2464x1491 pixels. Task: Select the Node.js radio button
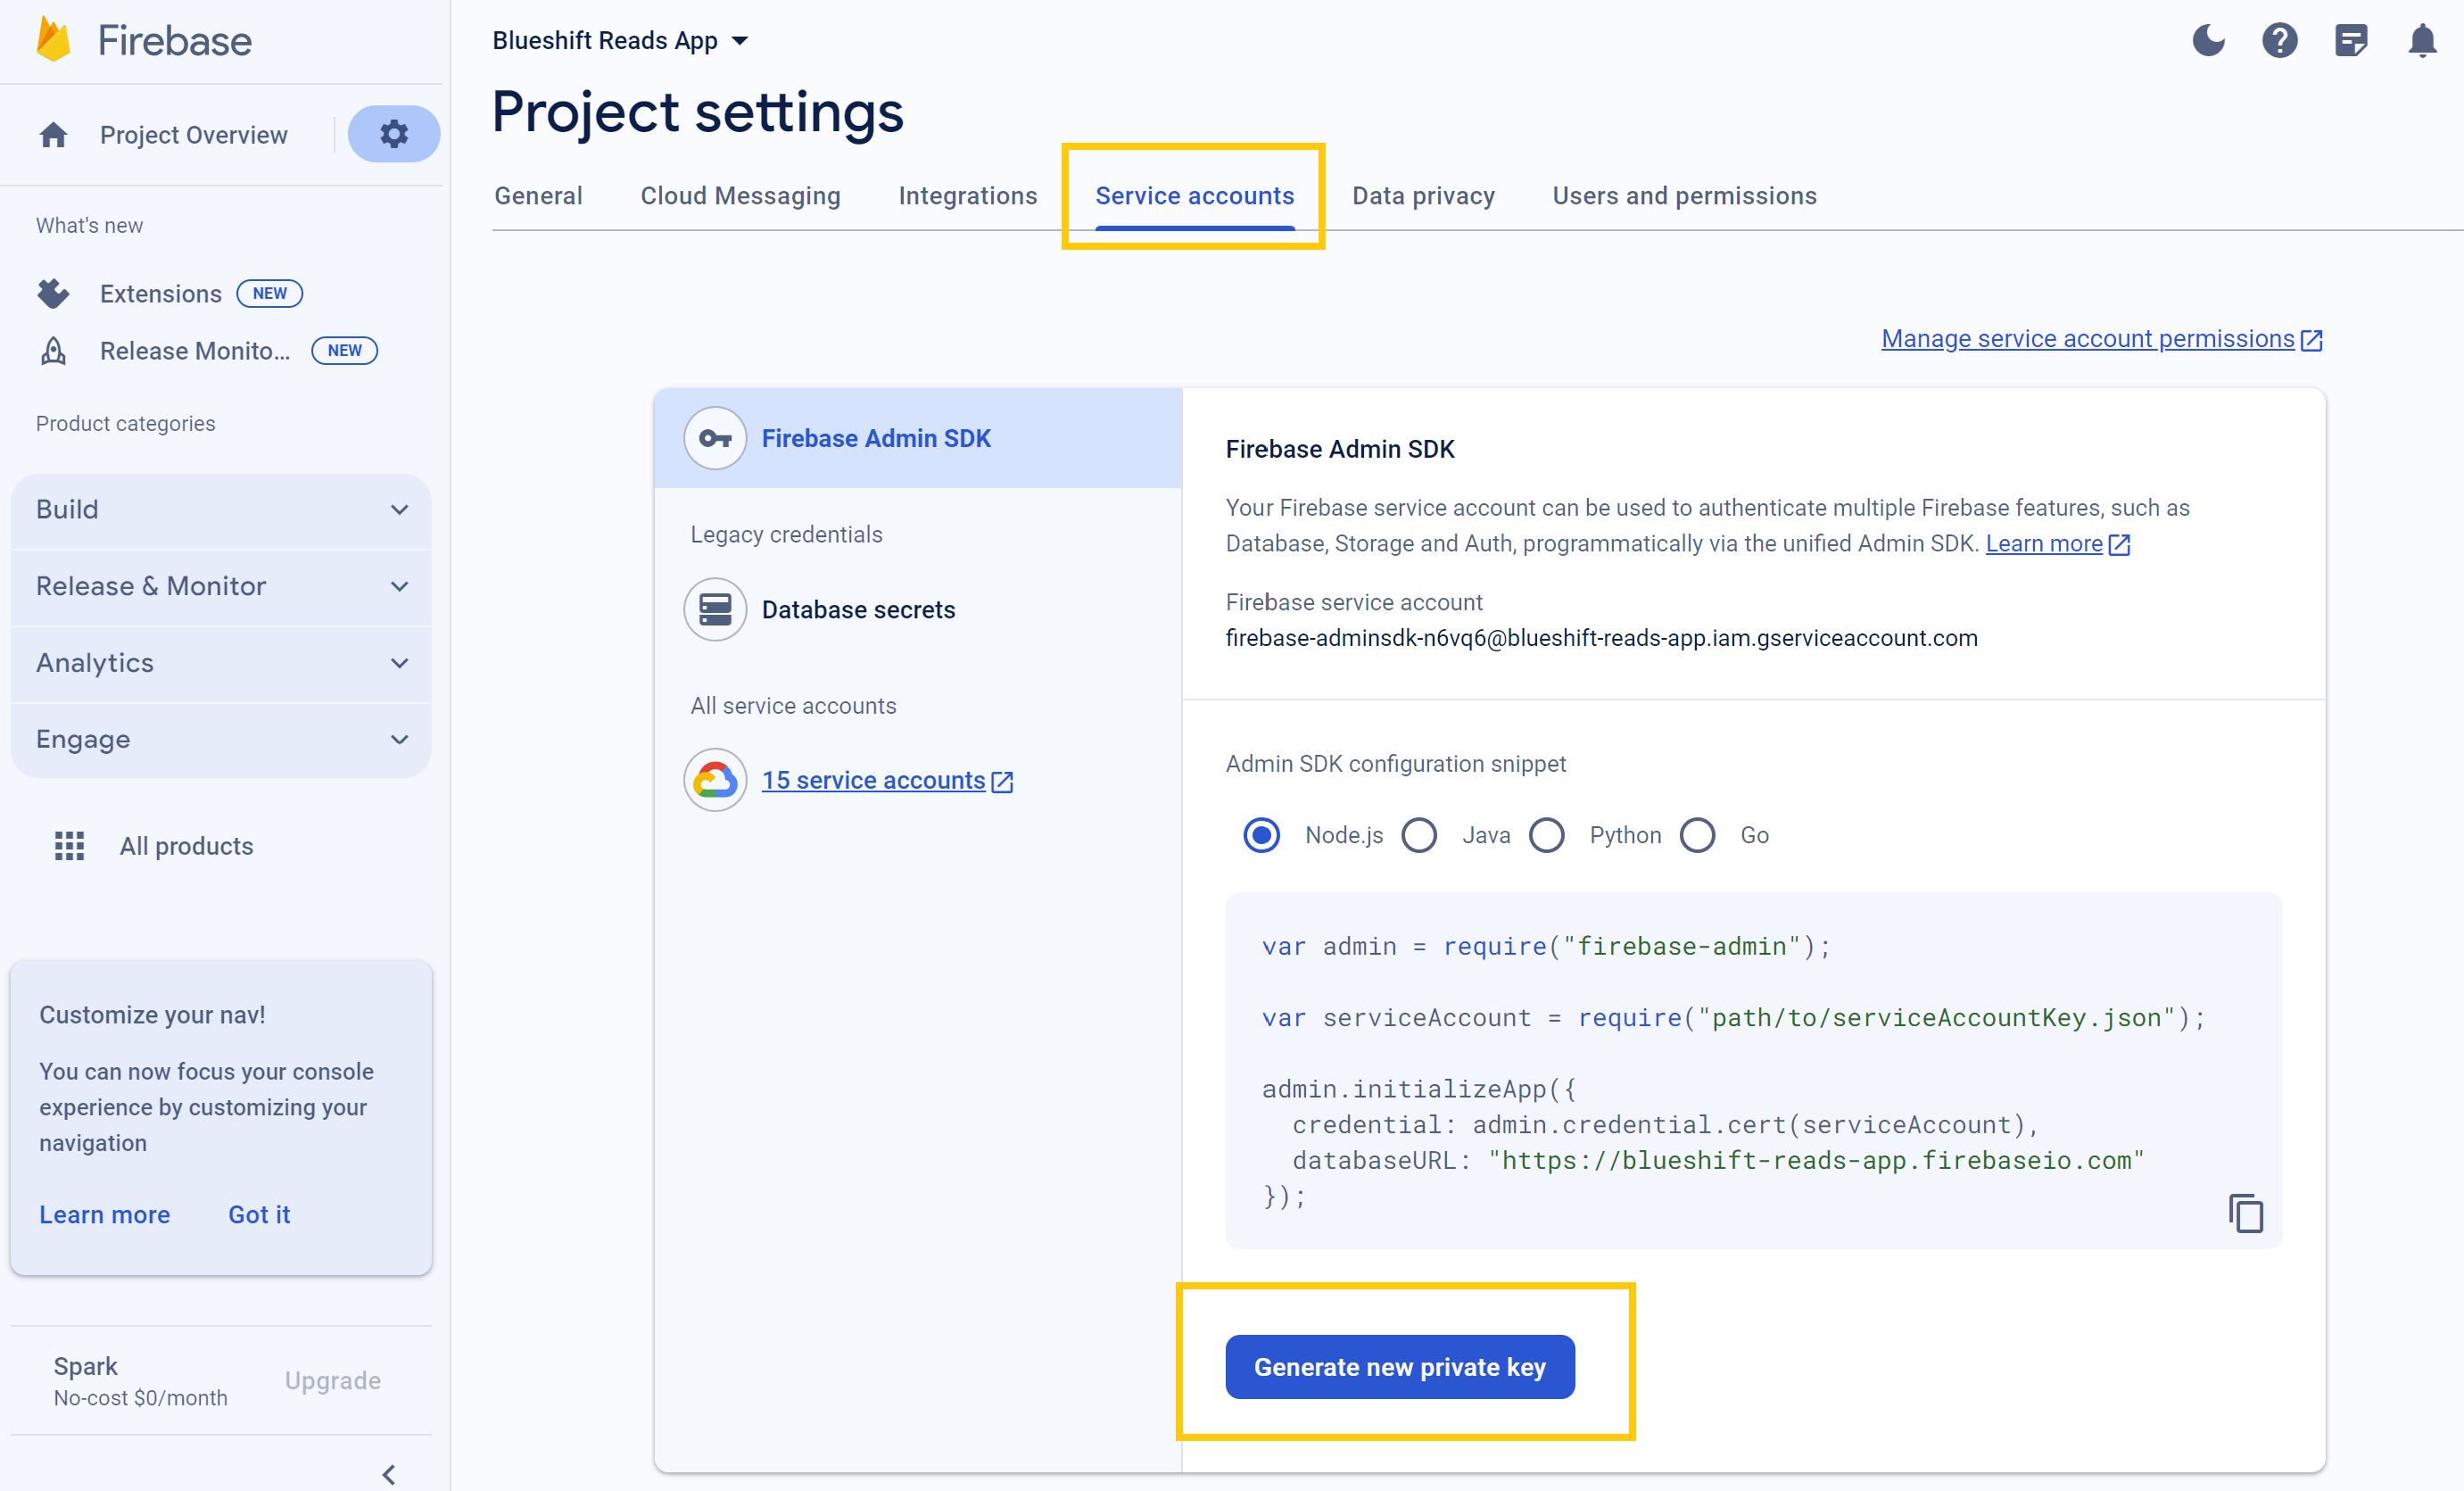pos(1261,835)
